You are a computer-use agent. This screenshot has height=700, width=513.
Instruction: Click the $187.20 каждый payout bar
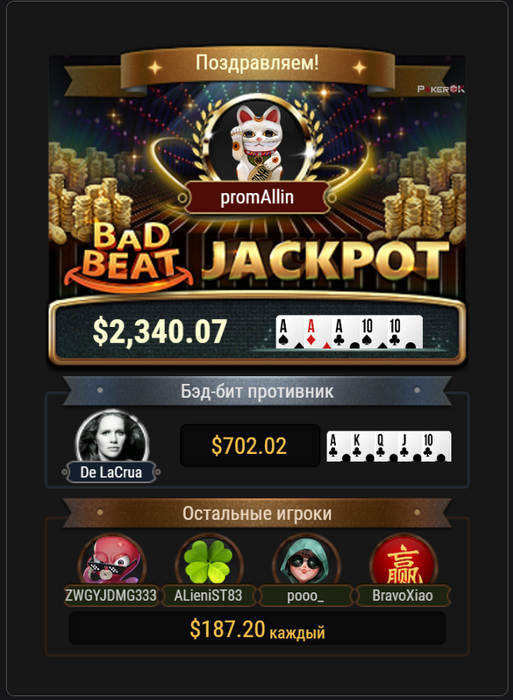pos(257,629)
